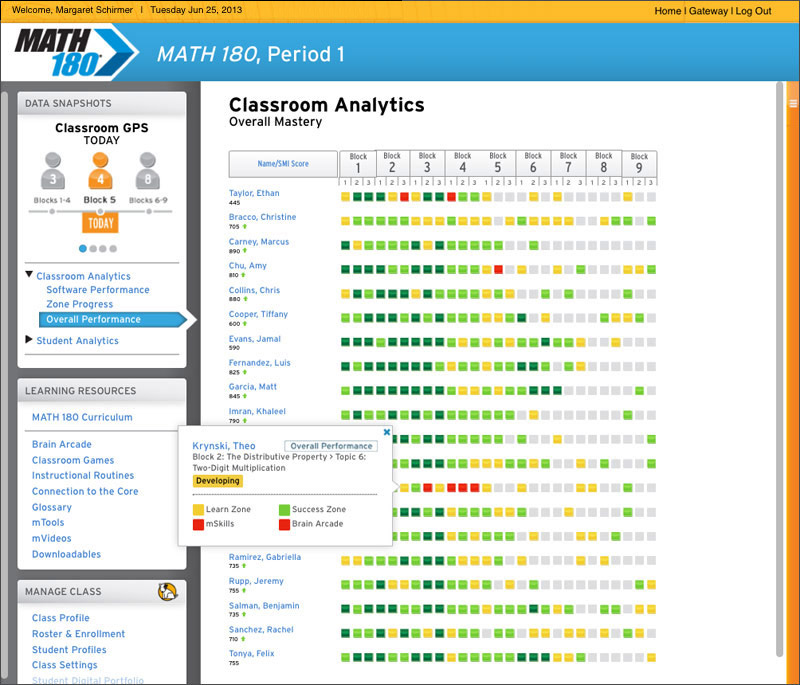Image resolution: width=800 pixels, height=685 pixels.
Task: Click the yellow Developing status badge
Action: tap(218, 481)
